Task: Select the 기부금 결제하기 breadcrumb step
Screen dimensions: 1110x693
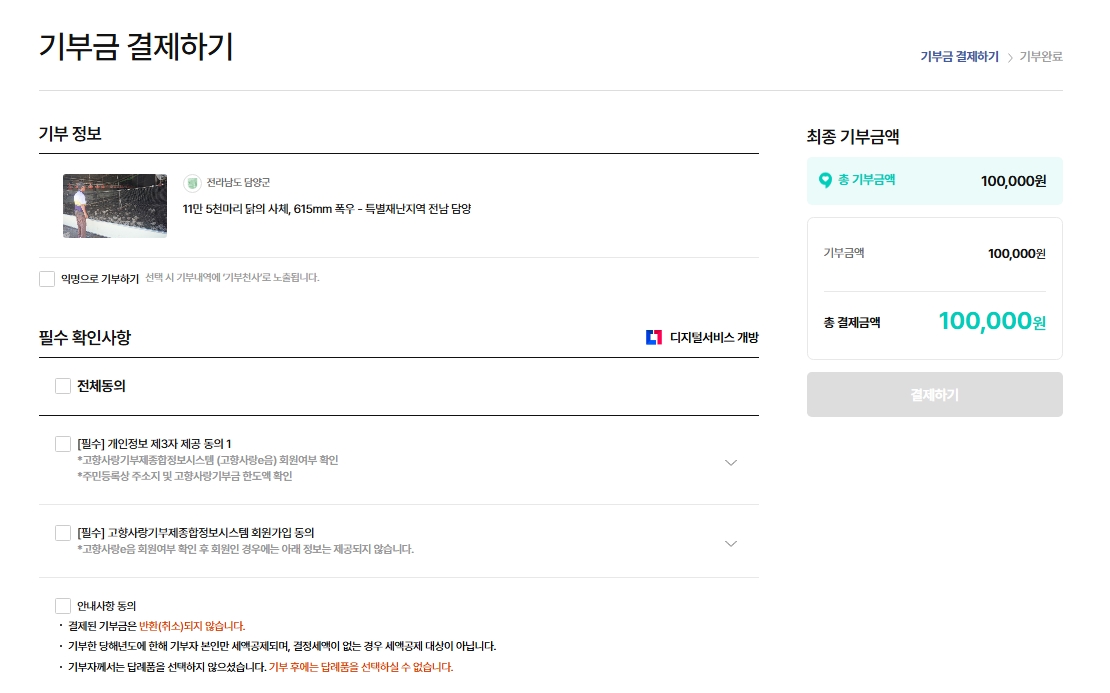Action: click(x=959, y=57)
